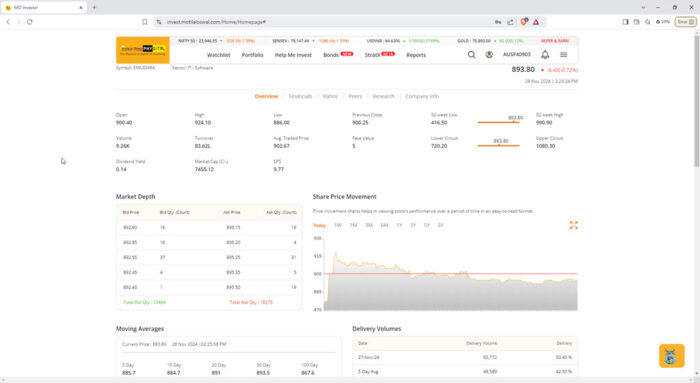The height and width of the screenshot is (383, 700).
Task: Click the Motilal Oswal logo
Action: point(143,50)
